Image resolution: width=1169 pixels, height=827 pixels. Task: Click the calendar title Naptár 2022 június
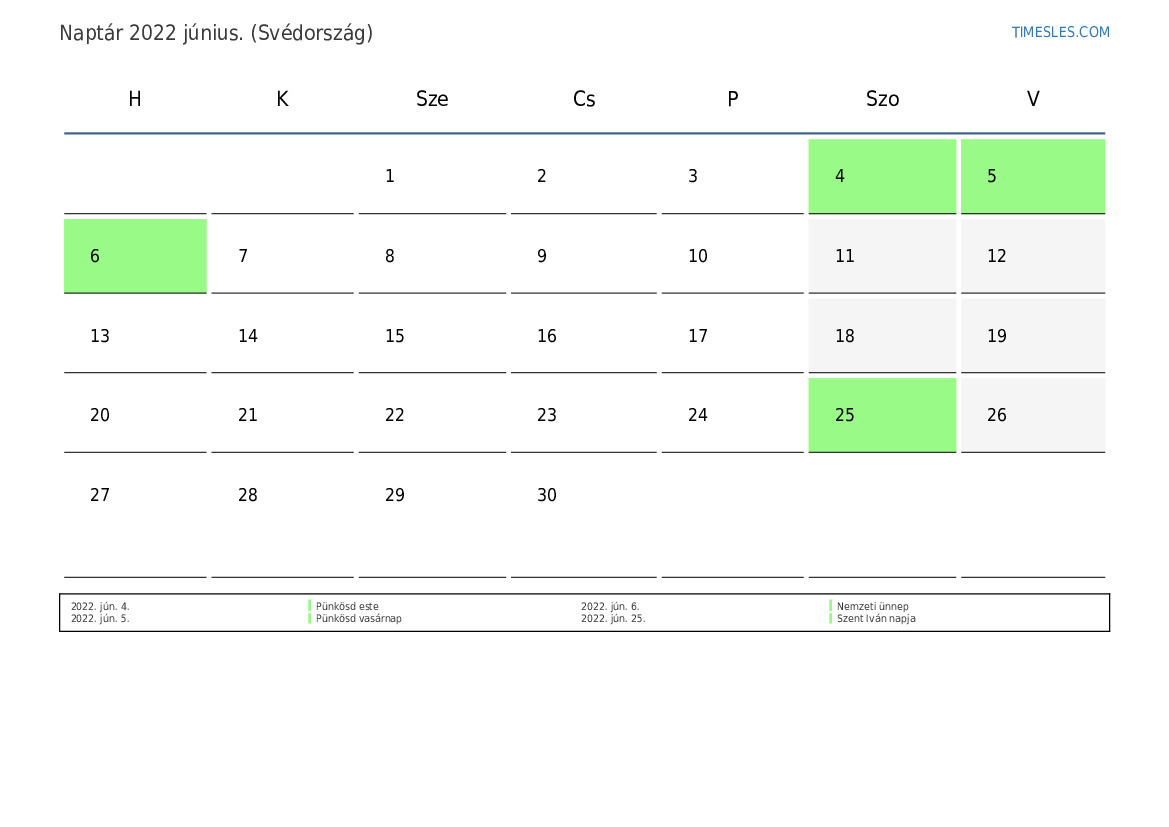pyautogui.click(x=216, y=33)
